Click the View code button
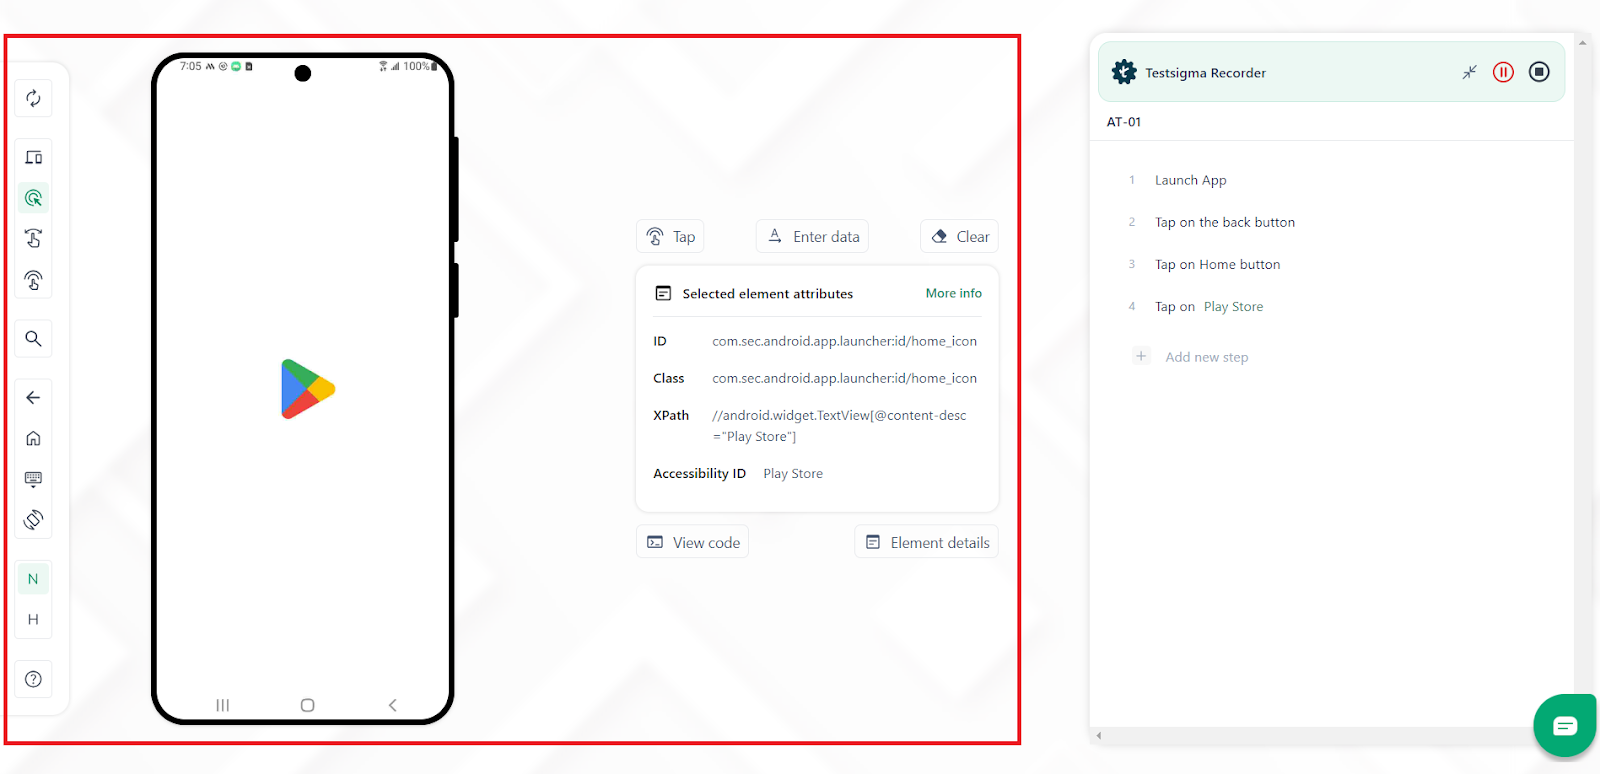 click(x=693, y=542)
